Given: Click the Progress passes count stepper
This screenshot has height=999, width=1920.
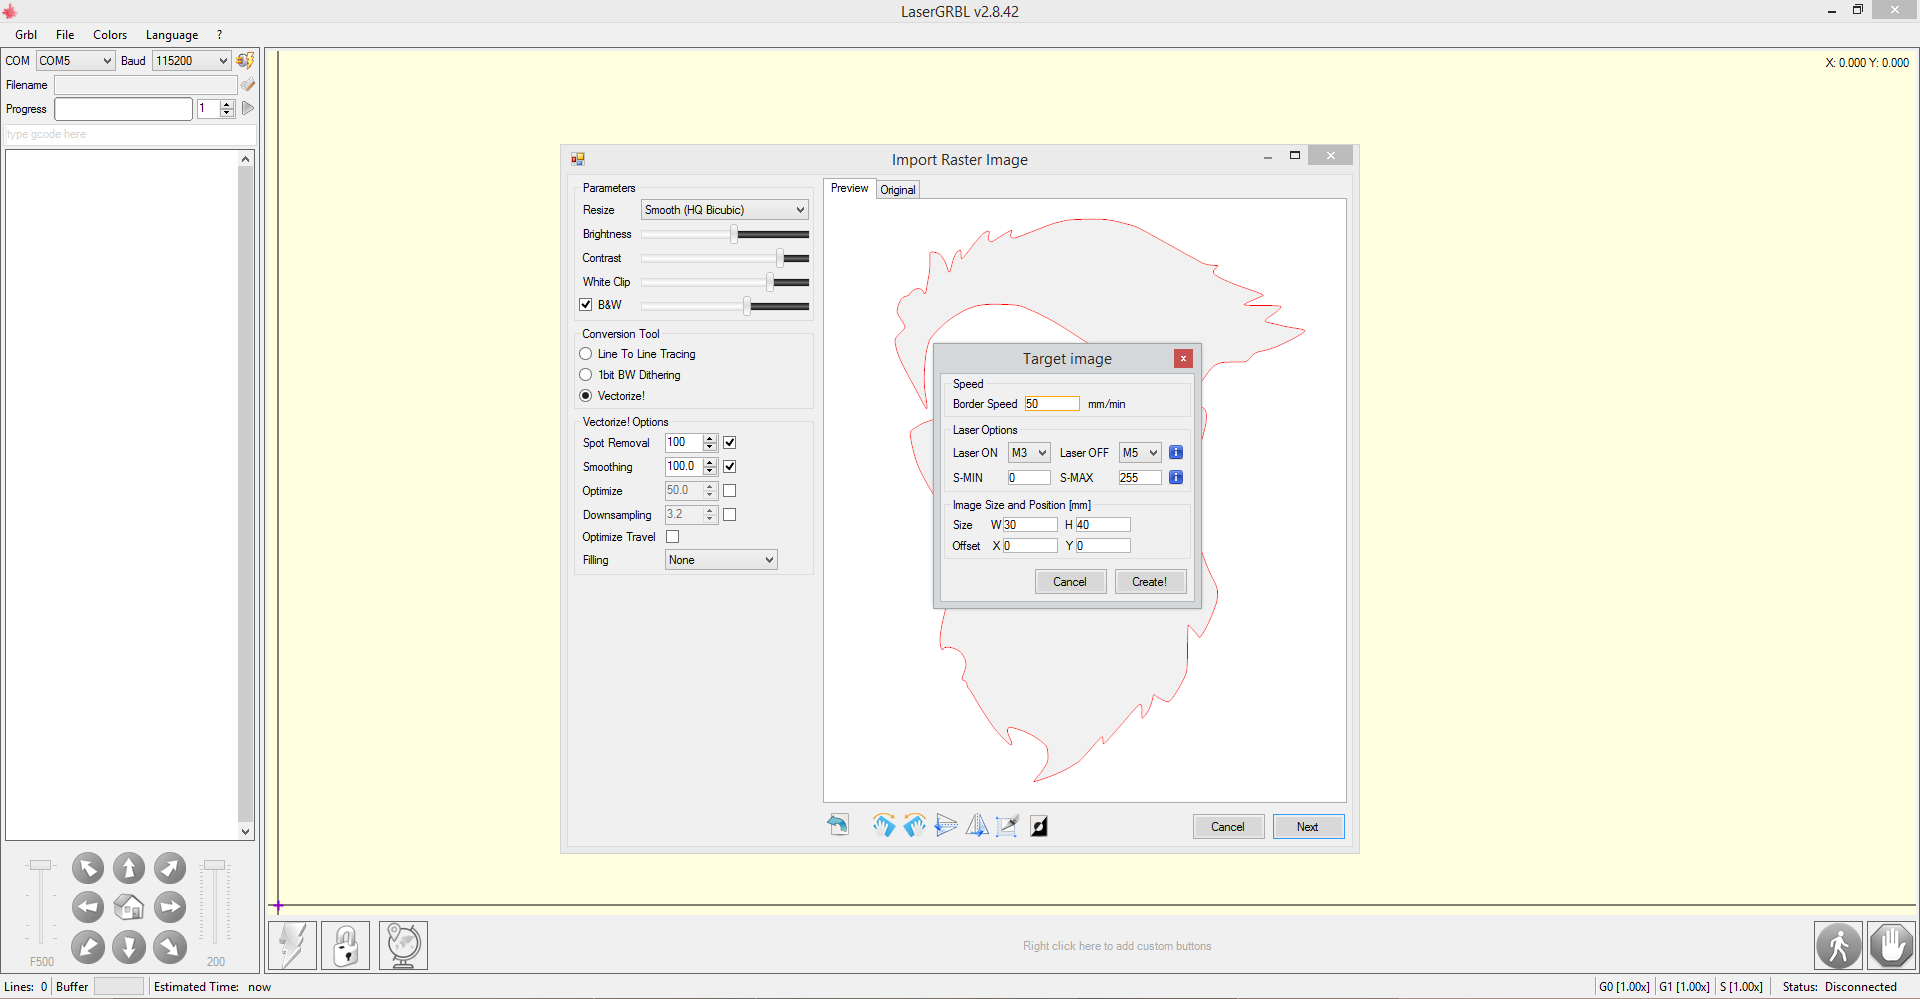Looking at the screenshot, I should 227,108.
